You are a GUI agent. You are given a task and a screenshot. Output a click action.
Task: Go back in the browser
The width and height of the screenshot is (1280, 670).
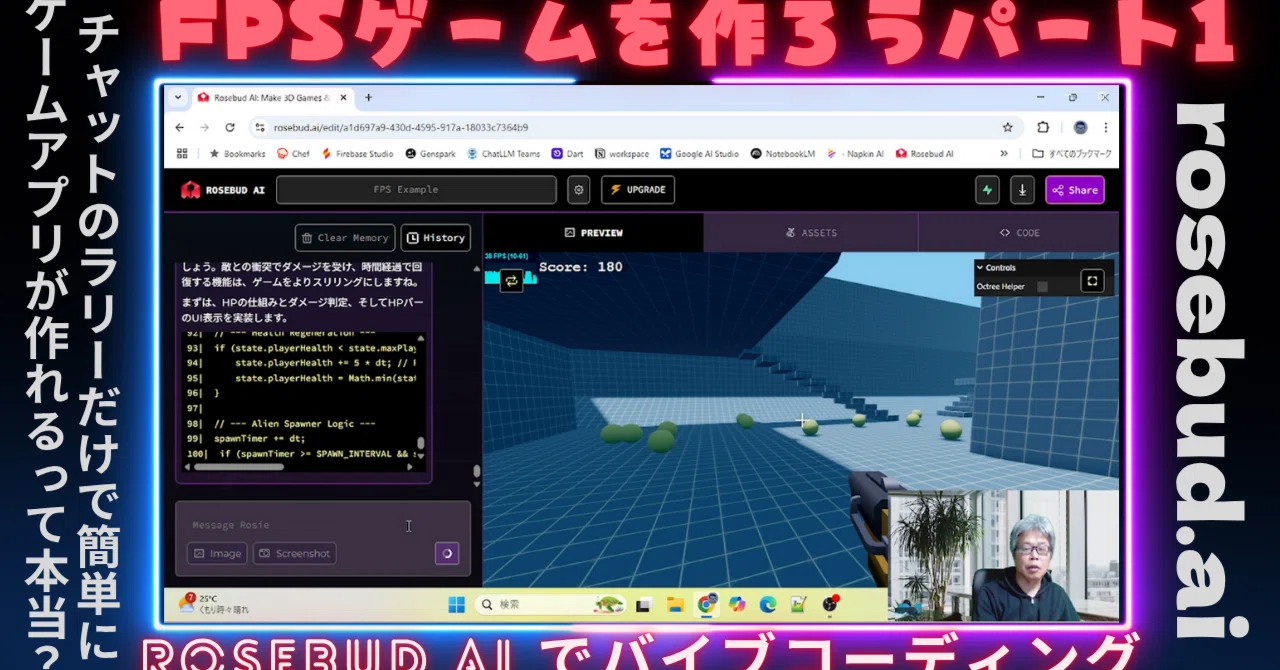pos(180,127)
